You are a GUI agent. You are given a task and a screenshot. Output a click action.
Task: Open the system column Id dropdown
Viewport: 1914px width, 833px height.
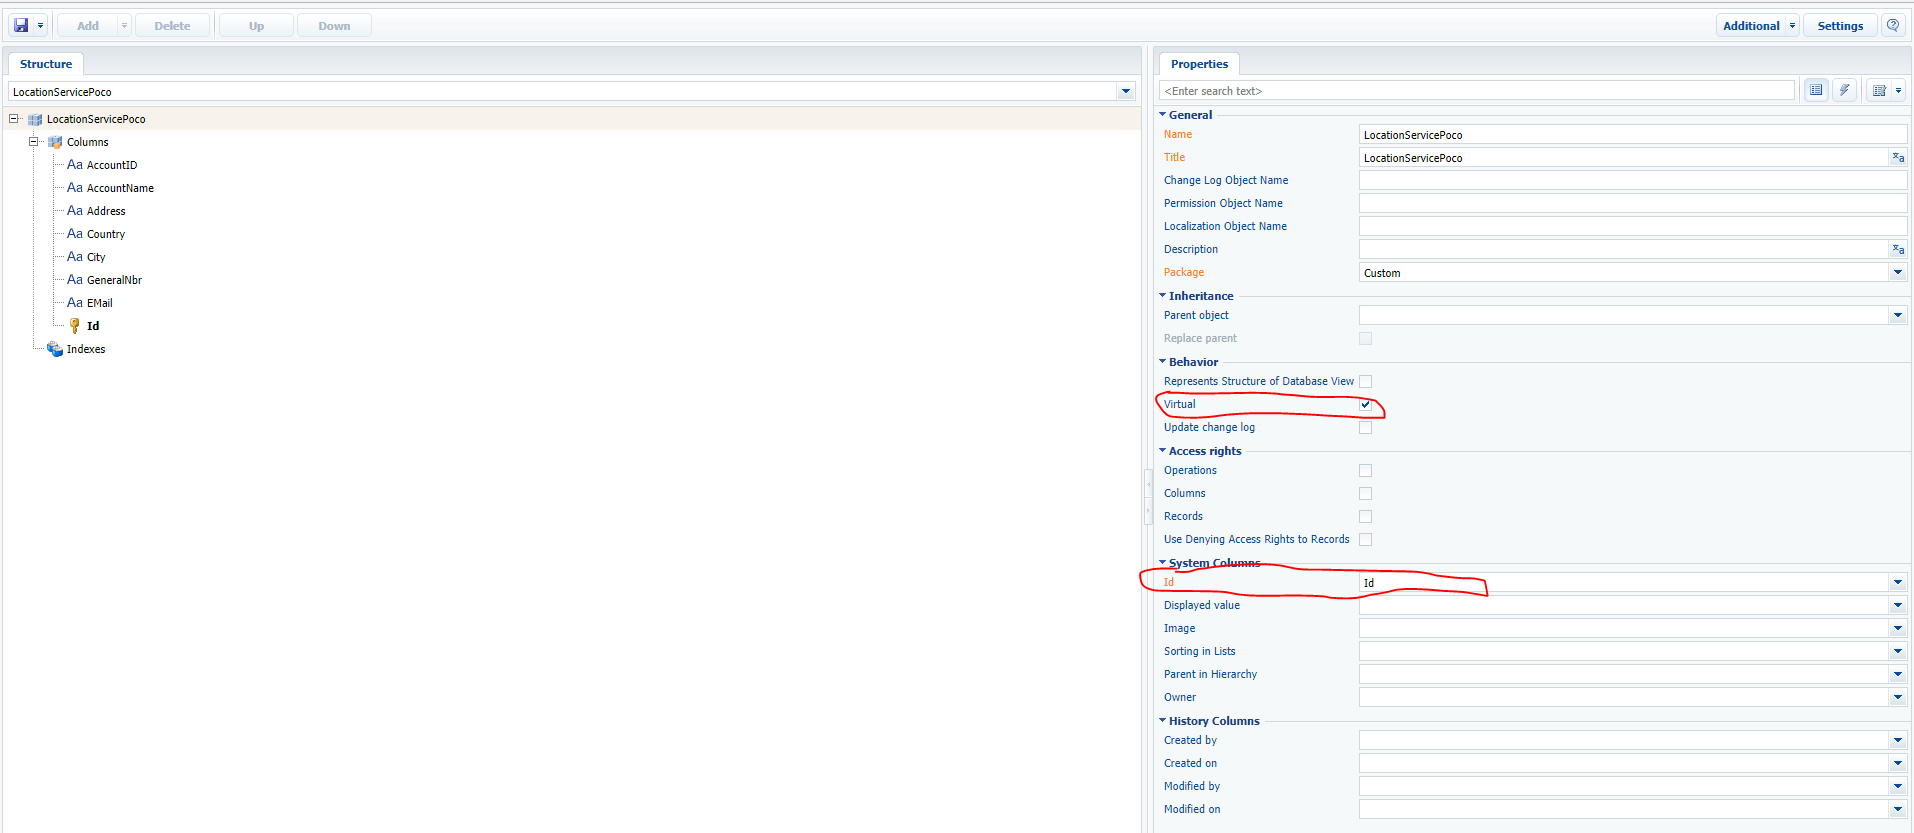coord(1897,582)
